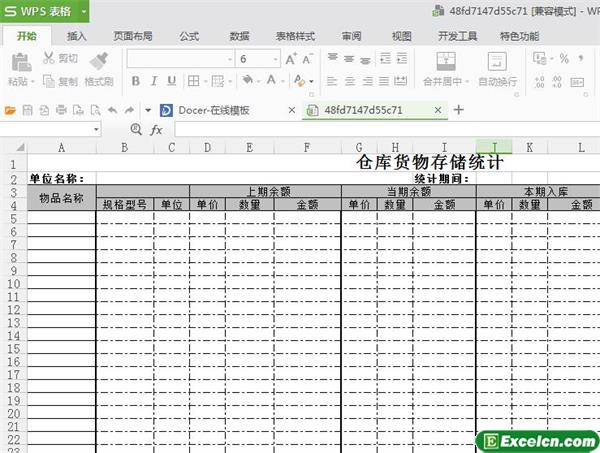
Task: Expand the quick access toolbar dropdown
Action: coord(148,111)
